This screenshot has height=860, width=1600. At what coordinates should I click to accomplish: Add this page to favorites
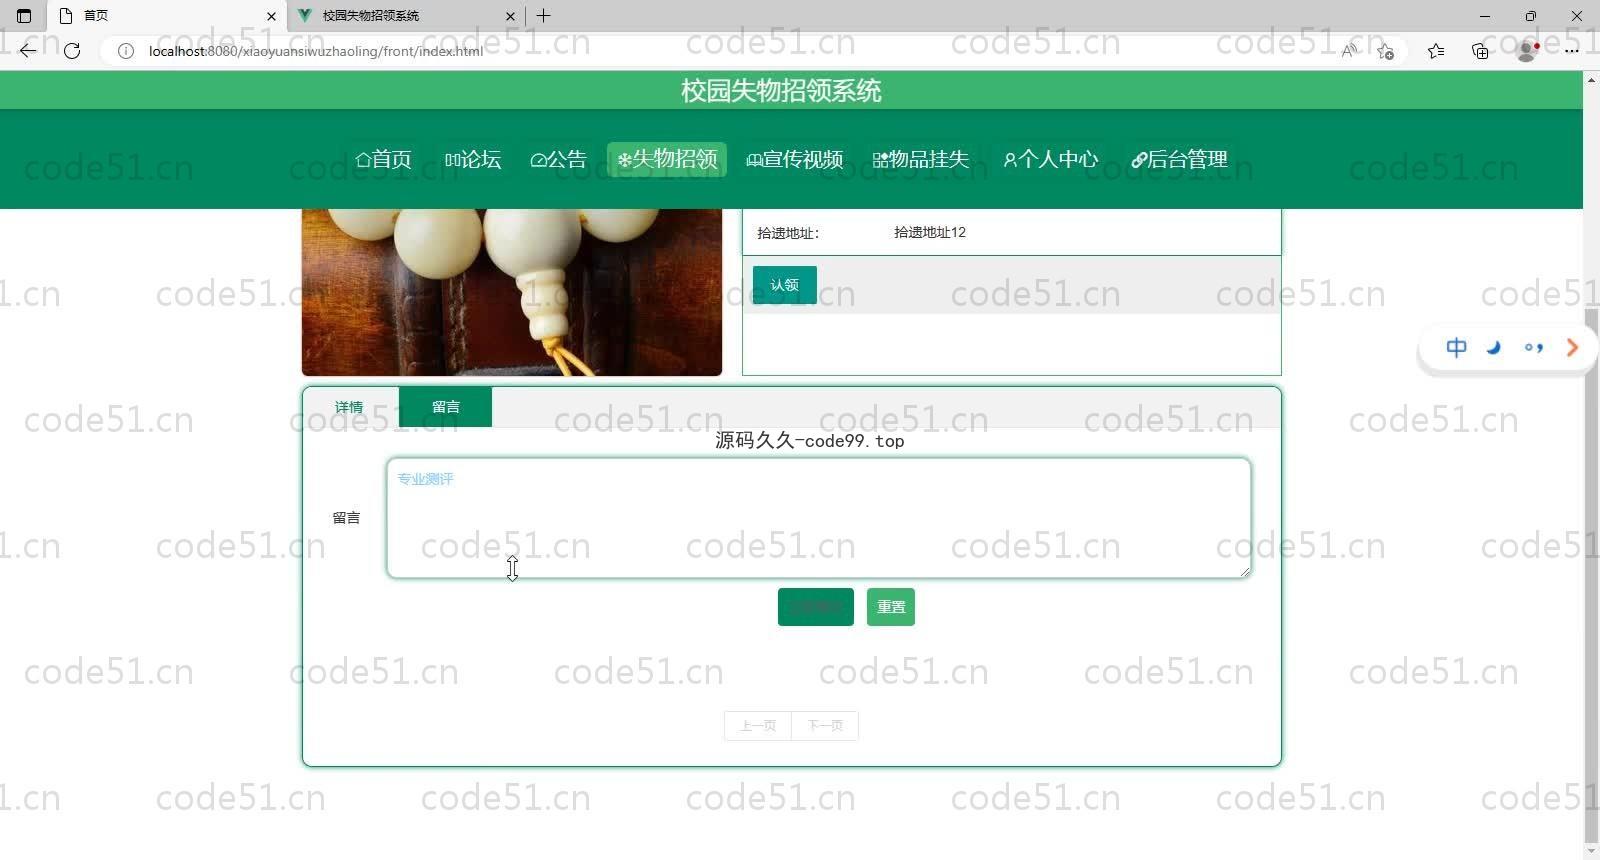(1385, 51)
